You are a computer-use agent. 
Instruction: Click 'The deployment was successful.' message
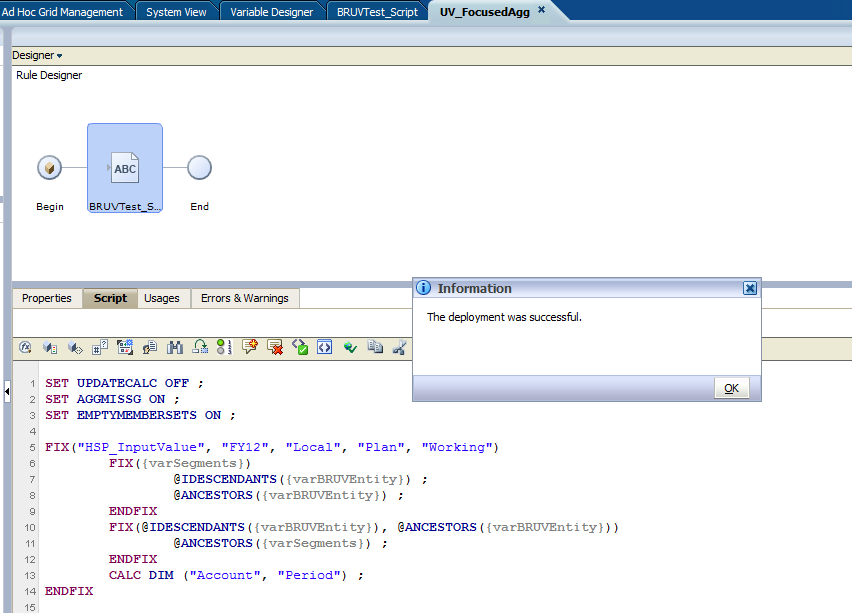pyautogui.click(x=504, y=317)
